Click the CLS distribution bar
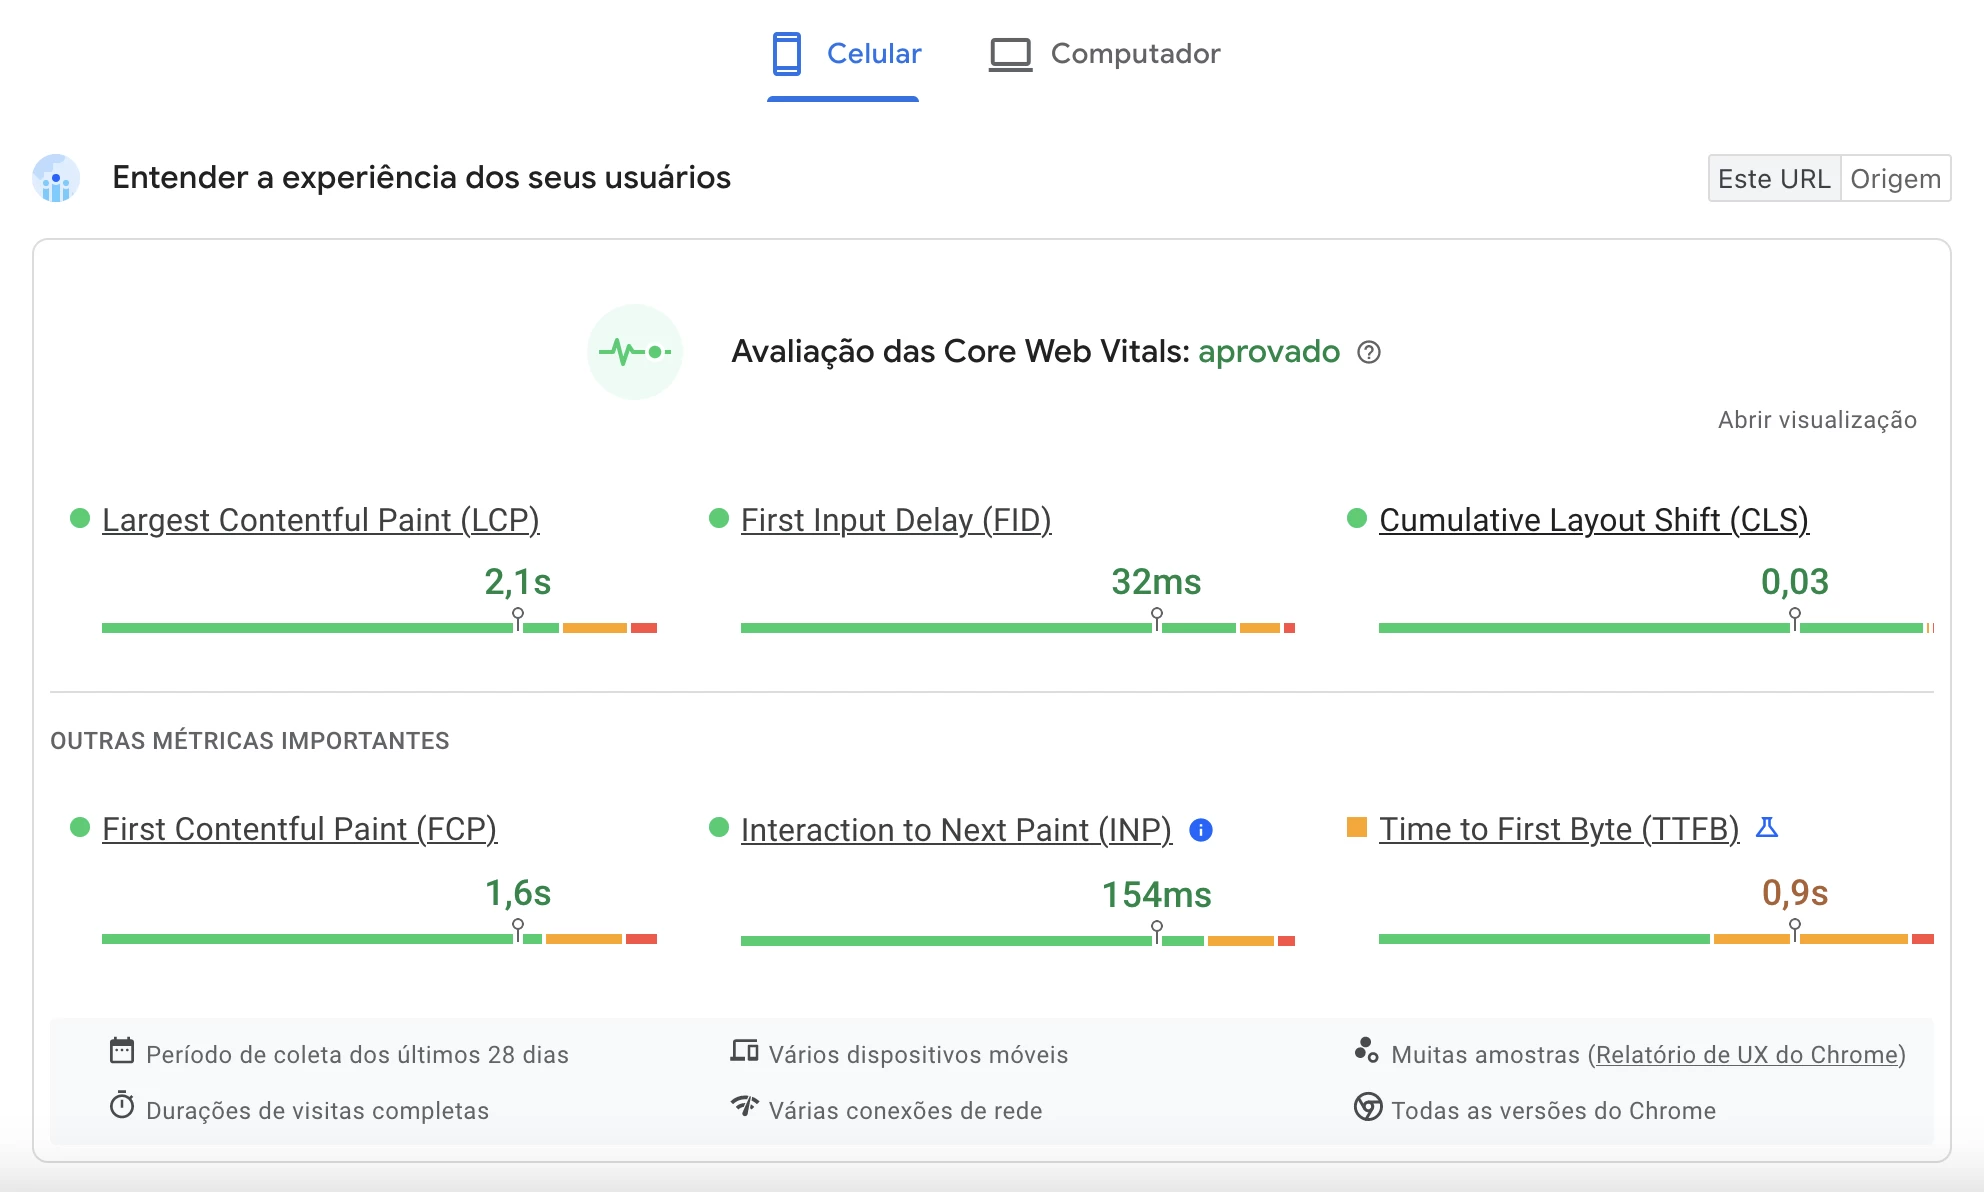This screenshot has height=1192, width=1984. 1656,628
